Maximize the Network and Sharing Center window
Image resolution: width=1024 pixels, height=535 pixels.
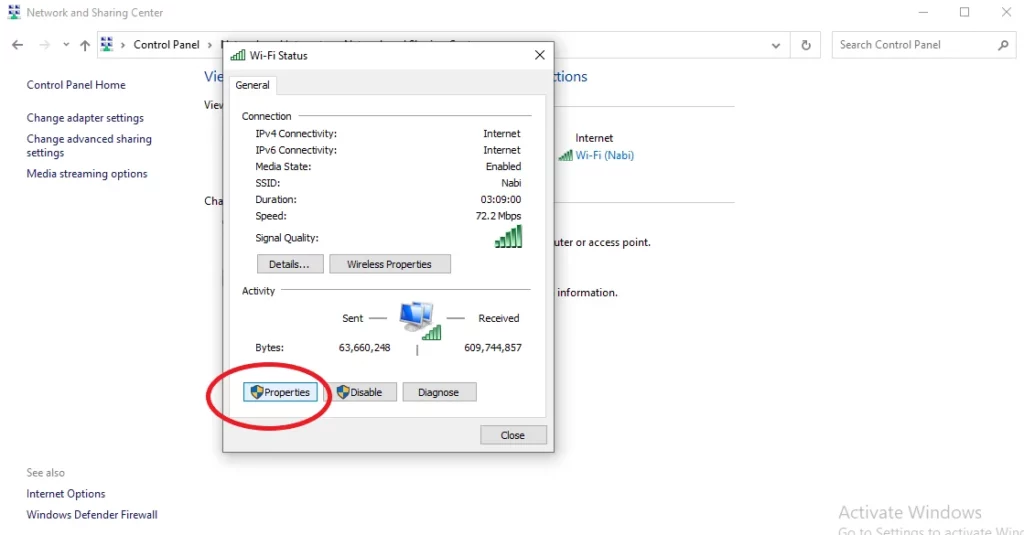965,12
